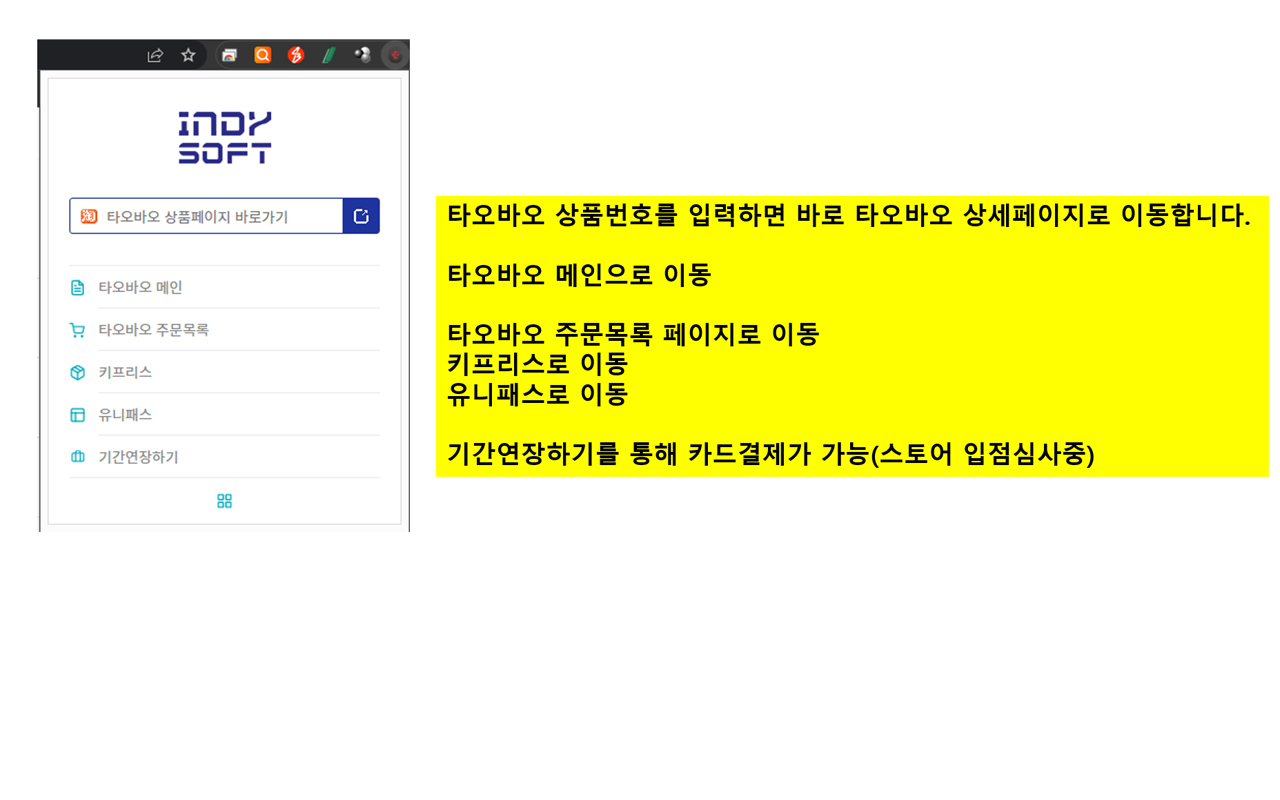Screen dimensions: 1280x800
Task: Click the grid icon below 기간연장하기
Action: (223, 500)
